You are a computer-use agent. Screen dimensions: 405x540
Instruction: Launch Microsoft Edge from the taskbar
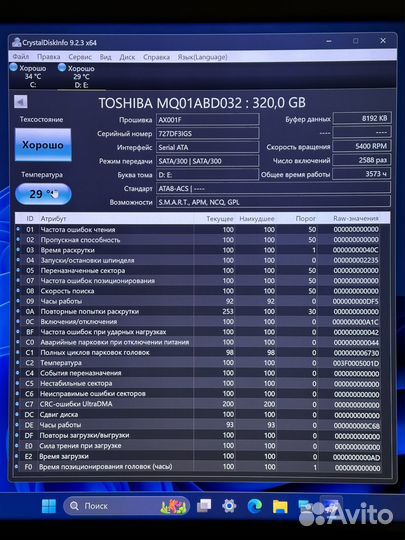tap(255, 506)
